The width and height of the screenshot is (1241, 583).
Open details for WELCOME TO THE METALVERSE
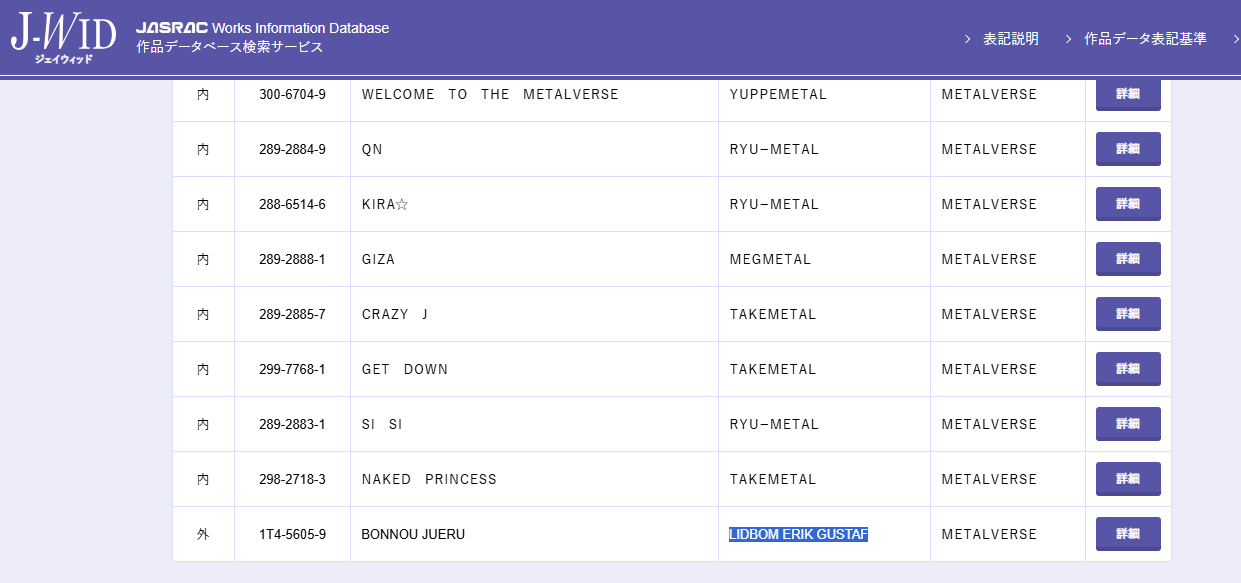[x=1128, y=94]
